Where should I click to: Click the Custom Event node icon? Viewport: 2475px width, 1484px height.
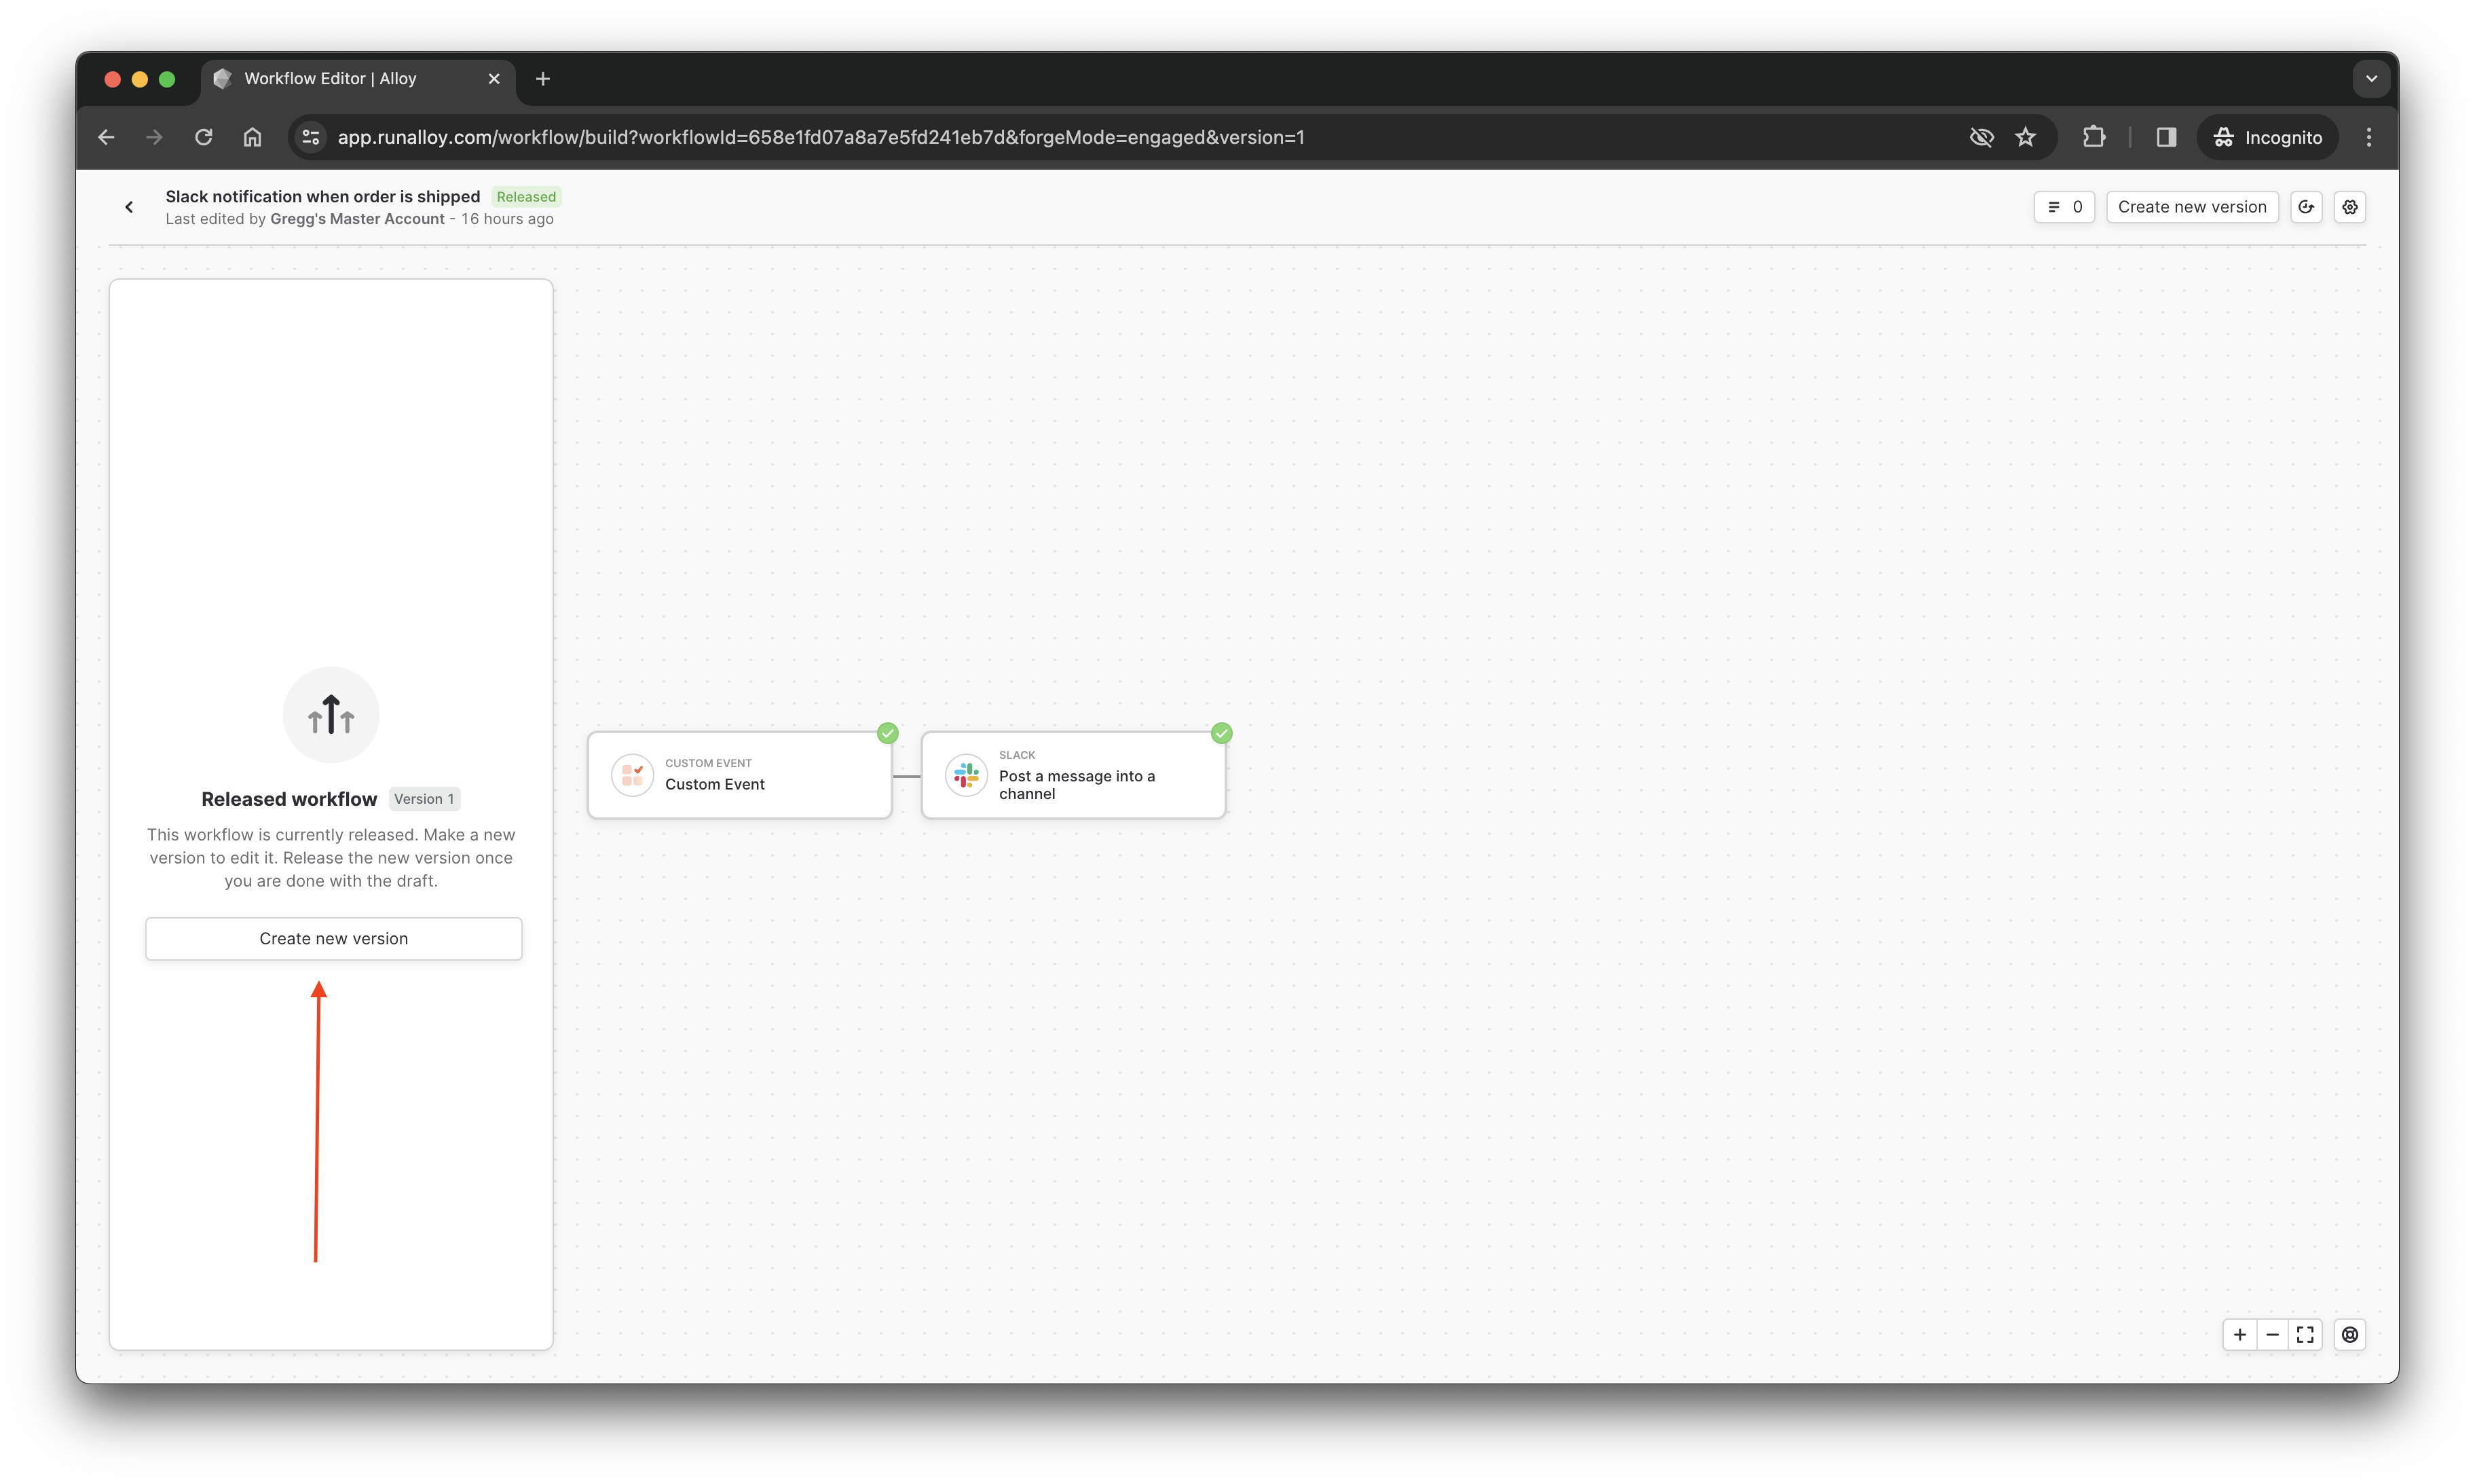(x=632, y=775)
